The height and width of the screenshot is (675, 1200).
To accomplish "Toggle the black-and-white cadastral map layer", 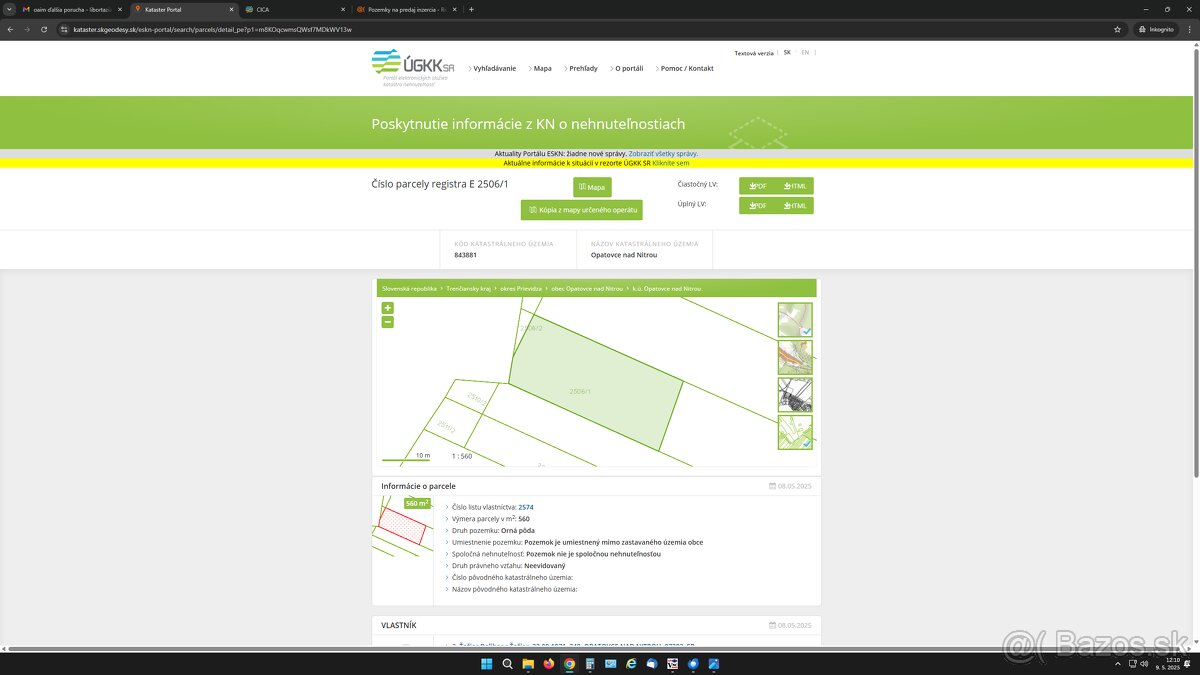I will [795, 395].
